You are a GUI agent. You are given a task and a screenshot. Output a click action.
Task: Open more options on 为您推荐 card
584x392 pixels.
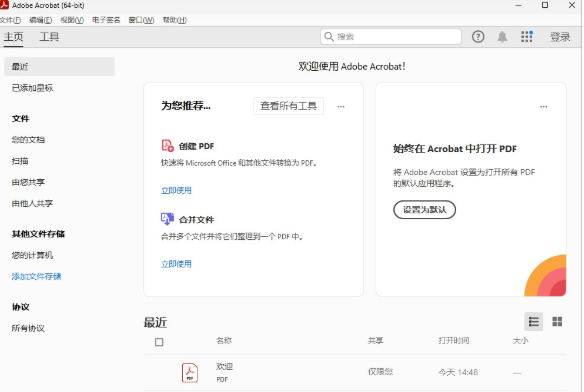point(341,107)
